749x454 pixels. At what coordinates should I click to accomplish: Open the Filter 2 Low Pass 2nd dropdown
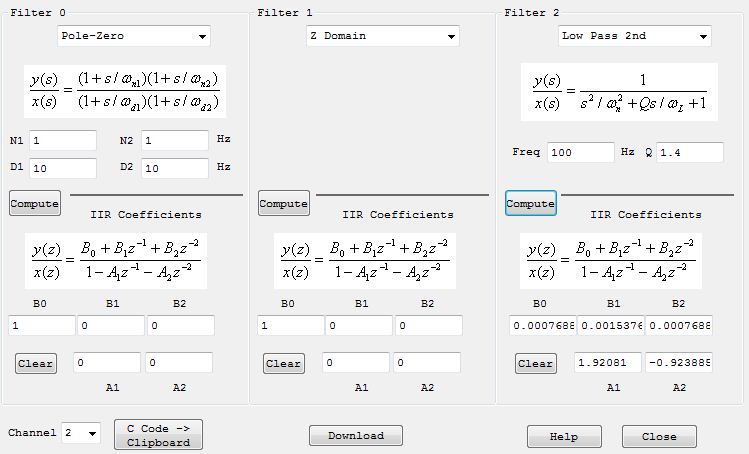[635, 36]
